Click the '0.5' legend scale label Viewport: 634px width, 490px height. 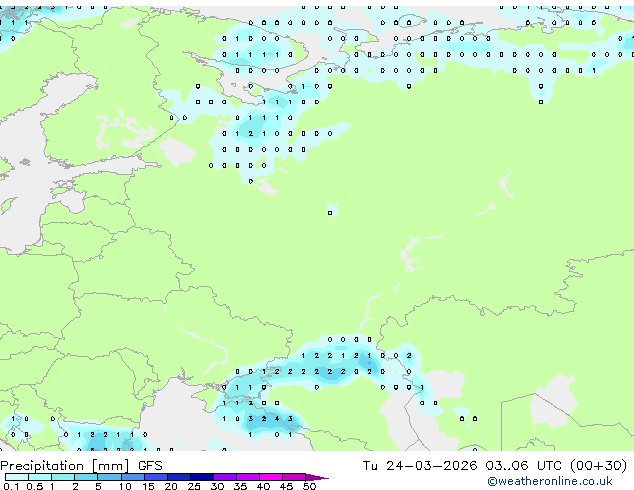point(35,486)
